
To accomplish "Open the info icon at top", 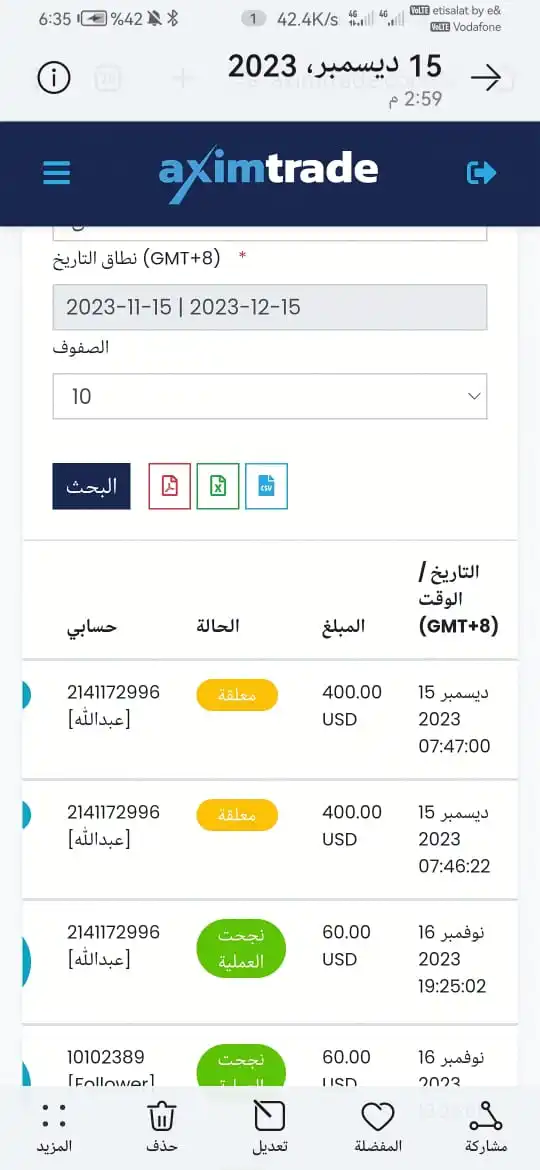I will click(x=54, y=78).
